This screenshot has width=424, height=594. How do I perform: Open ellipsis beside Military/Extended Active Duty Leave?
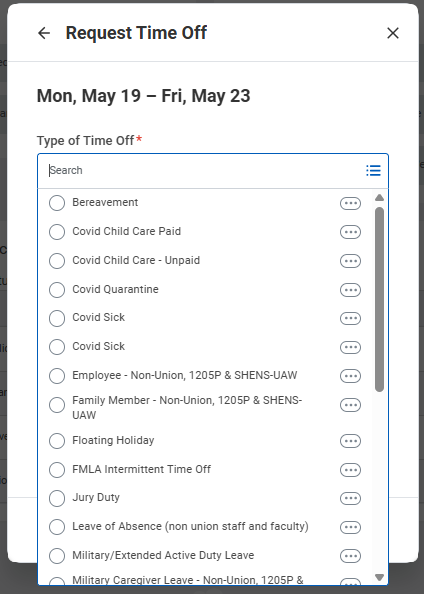coord(350,556)
